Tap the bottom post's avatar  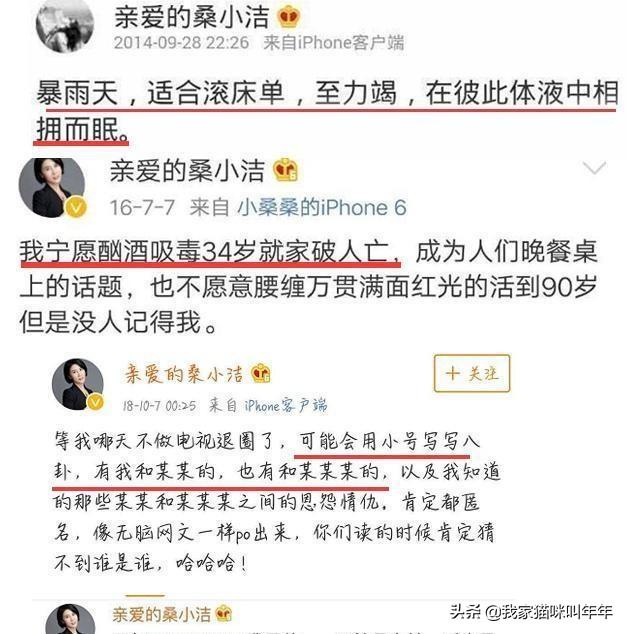70,619
